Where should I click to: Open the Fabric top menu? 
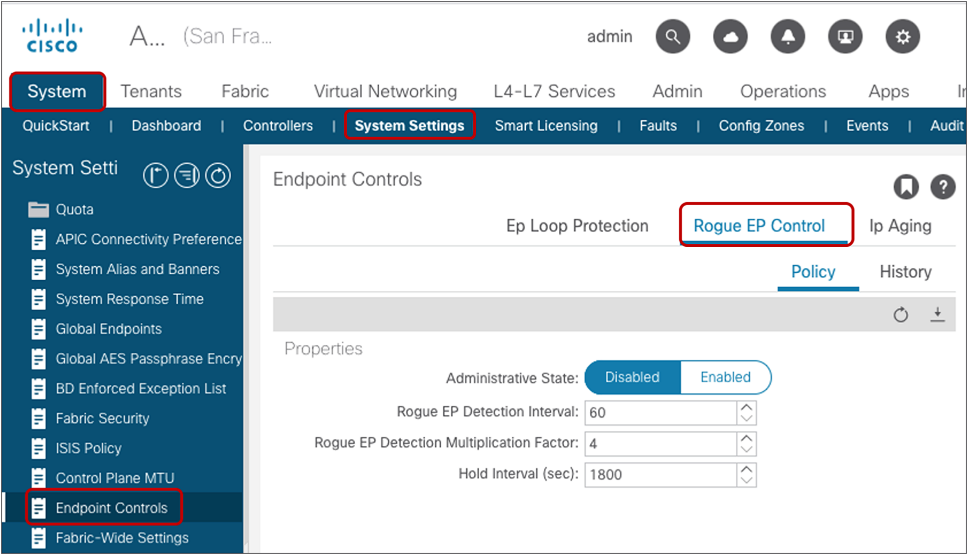[245, 91]
